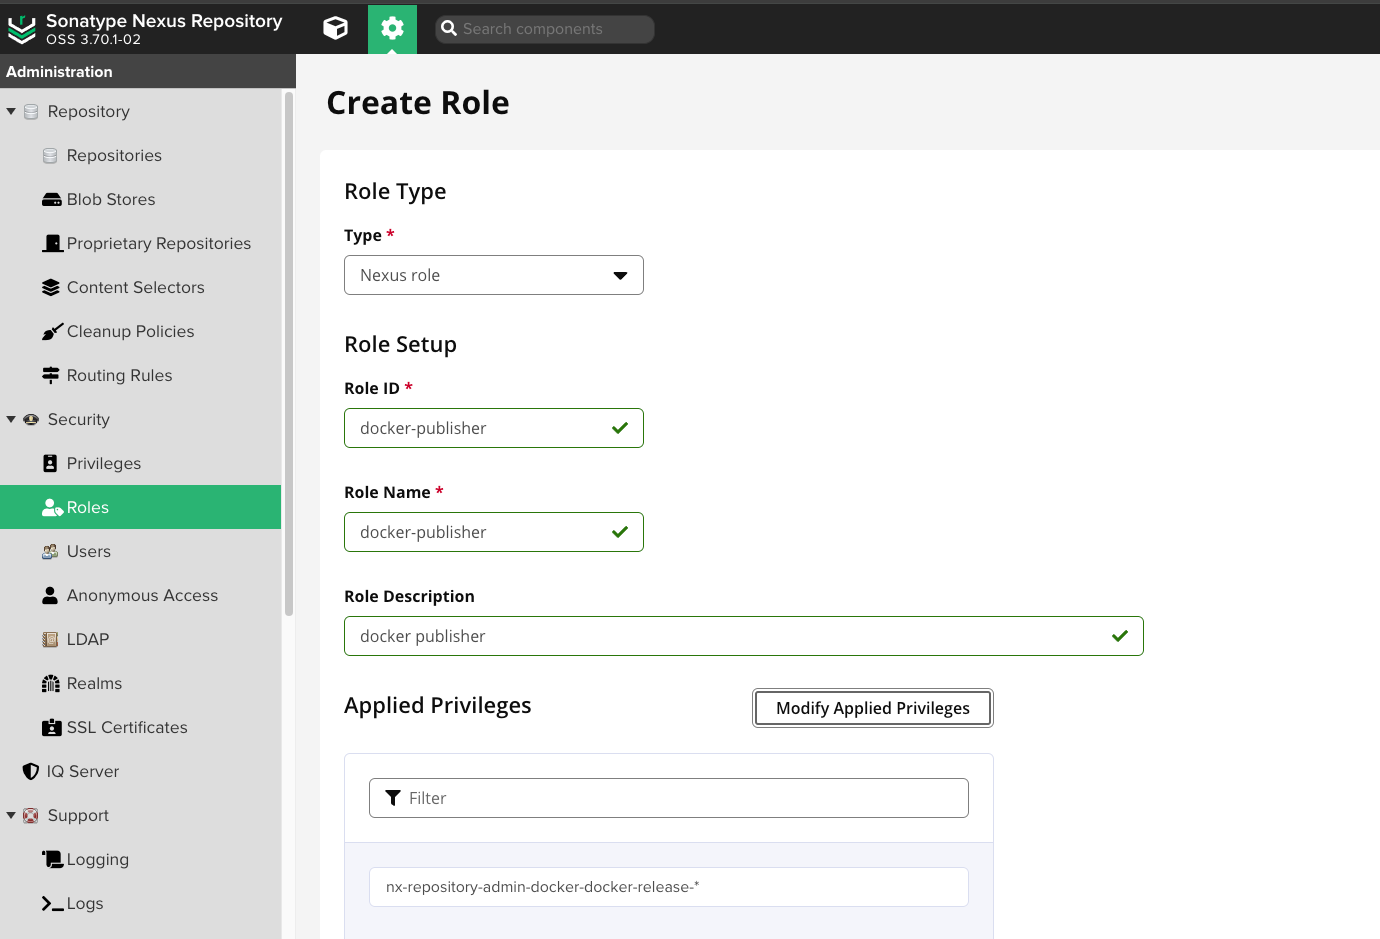The image size is (1380, 939).
Task: Click the Role ID input field
Action: (494, 428)
